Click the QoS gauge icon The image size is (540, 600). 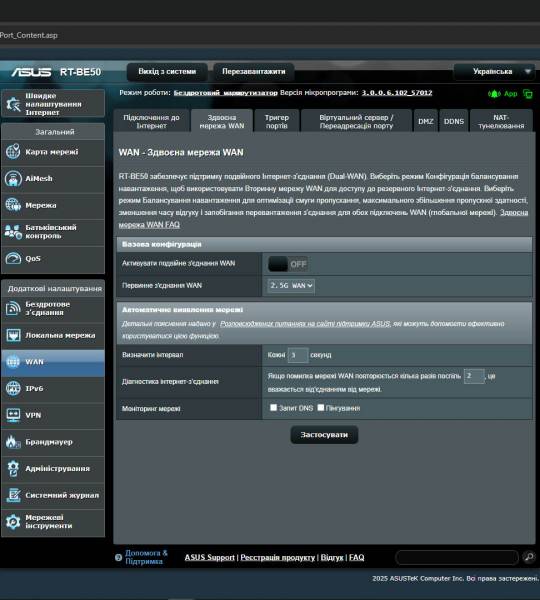tap(13, 258)
